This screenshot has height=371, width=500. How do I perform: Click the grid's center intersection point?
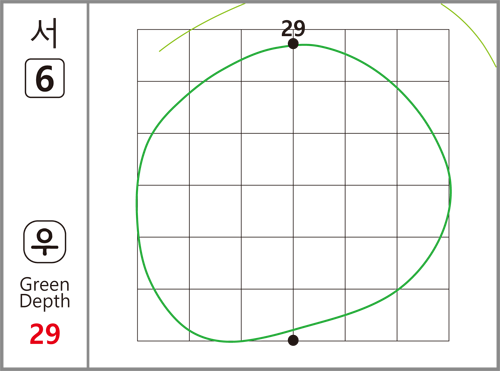pyautogui.click(x=293, y=185)
